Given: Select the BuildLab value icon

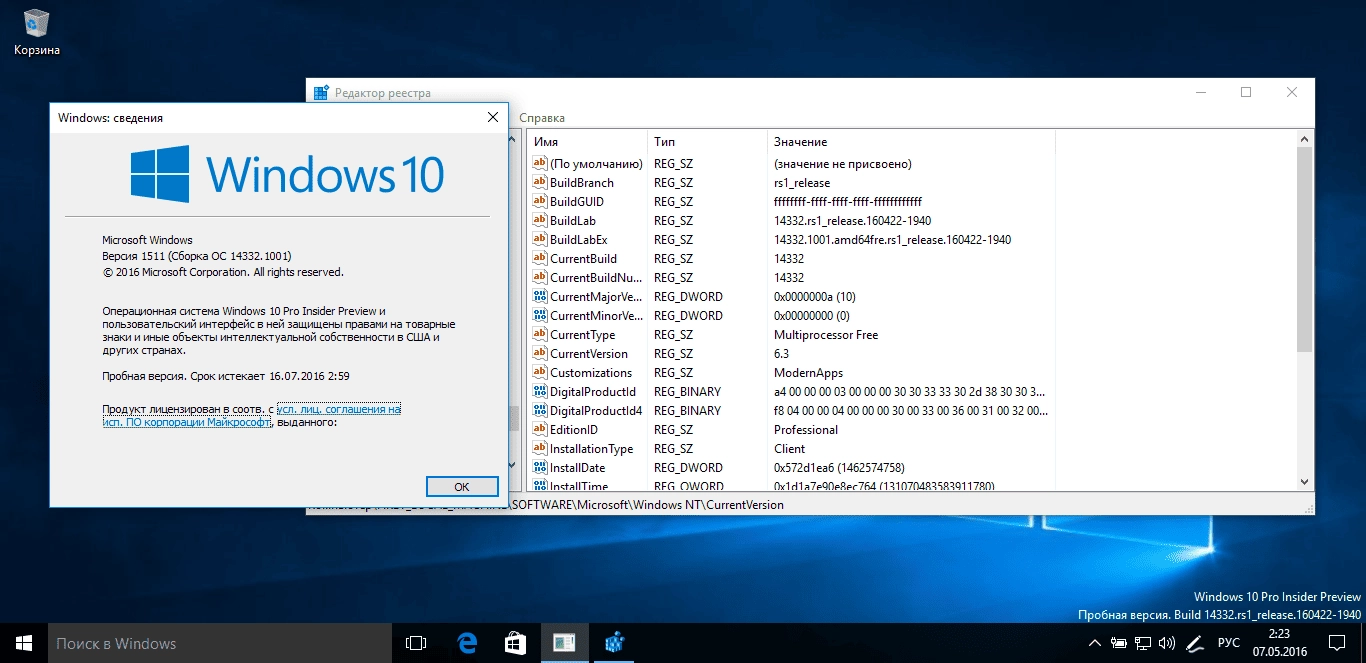Looking at the screenshot, I should [x=539, y=221].
